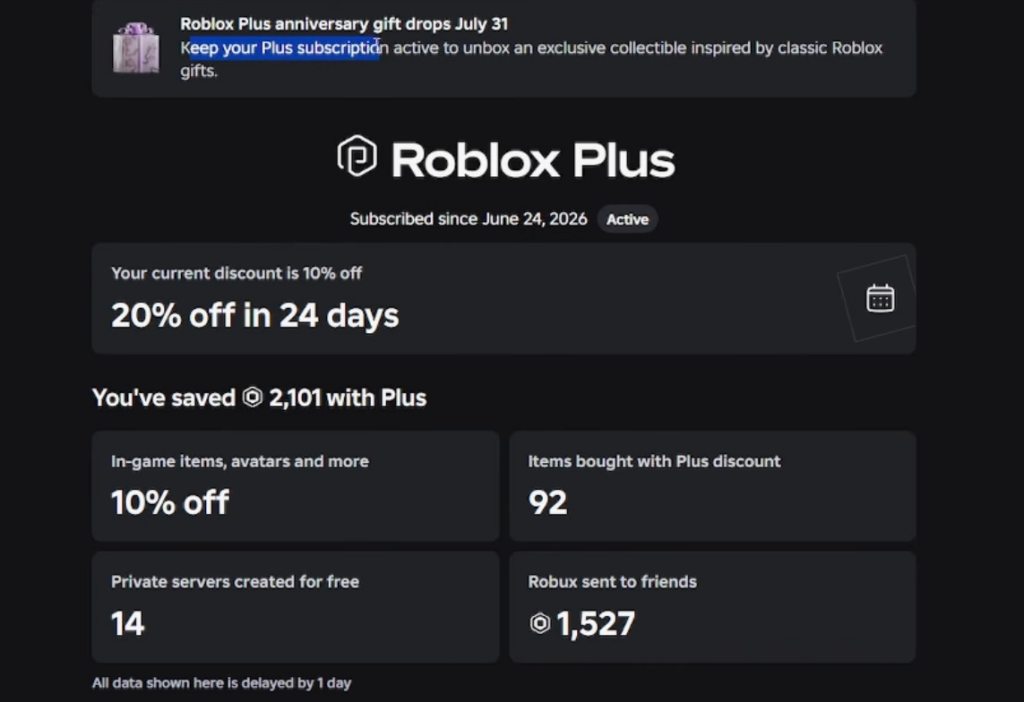Open the Items bought with Plus discount card
This screenshot has height=702, width=1024.
tap(712, 486)
